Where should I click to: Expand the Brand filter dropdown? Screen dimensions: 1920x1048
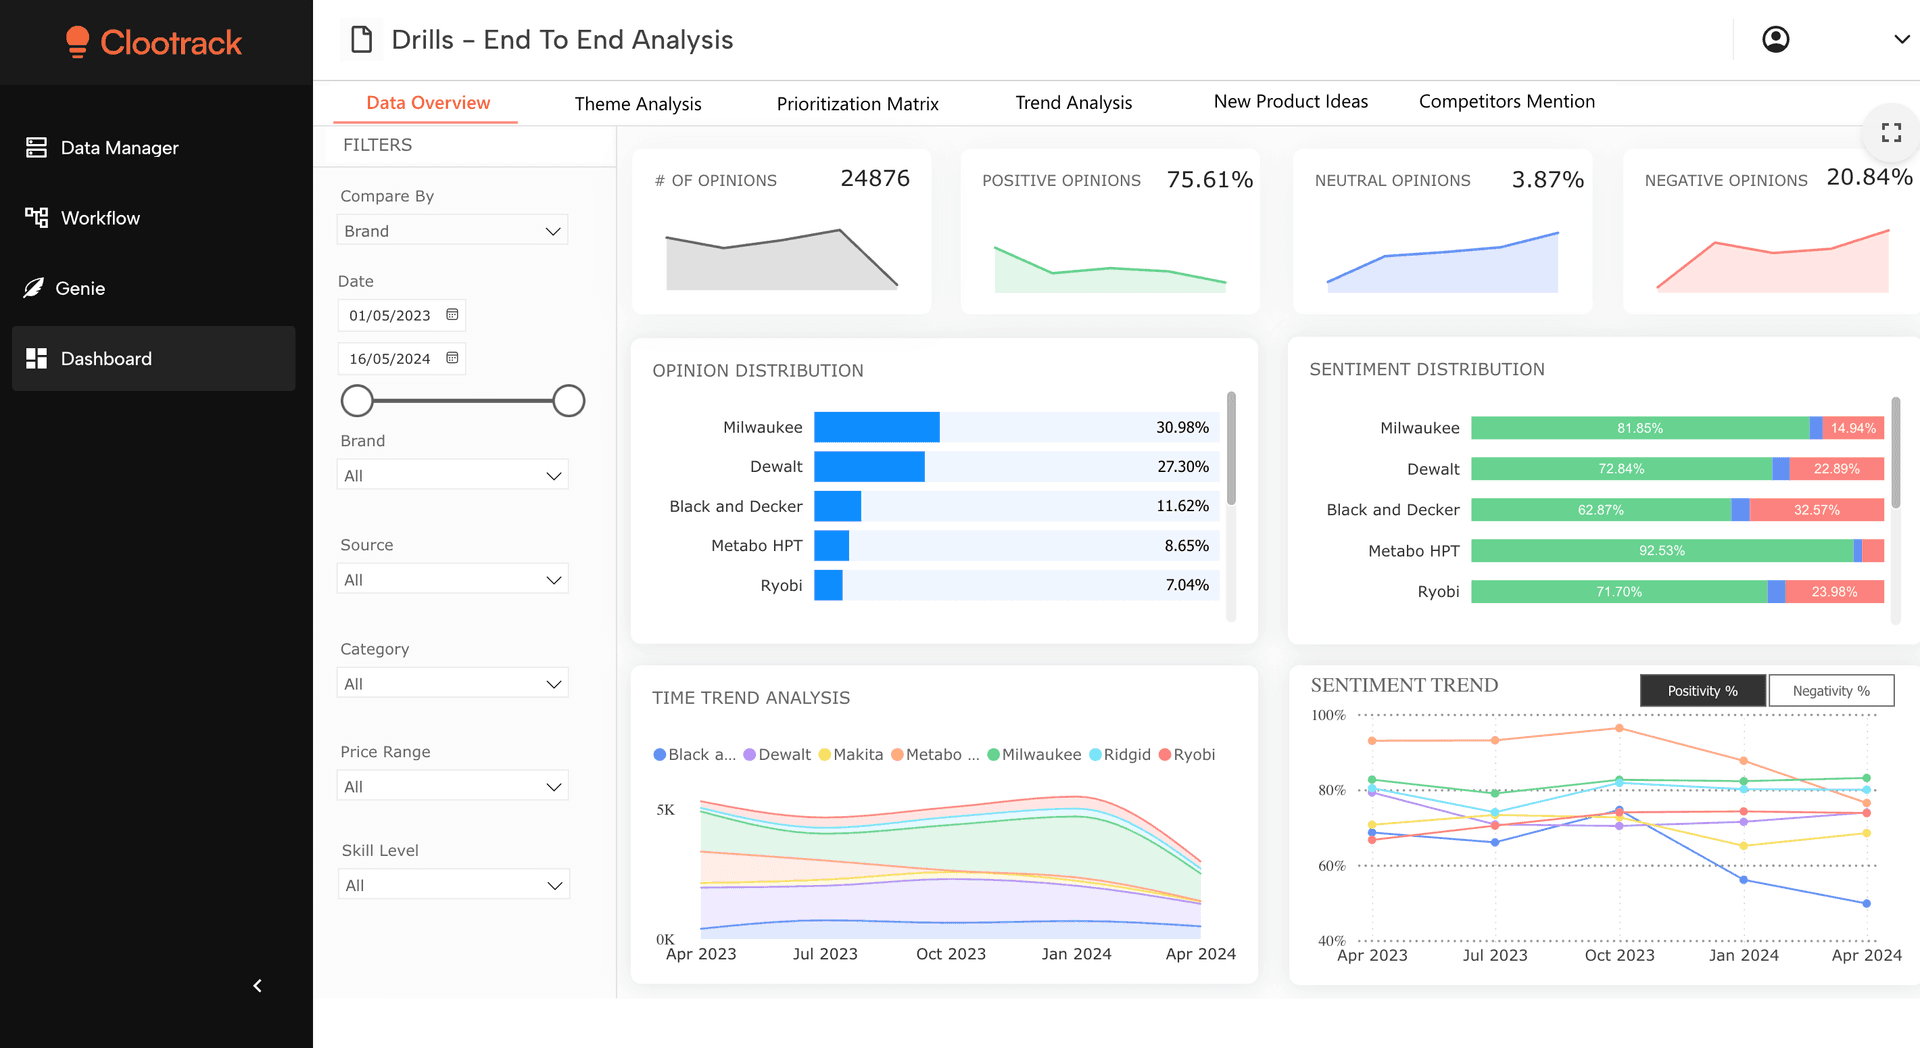pyautogui.click(x=452, y=474)
